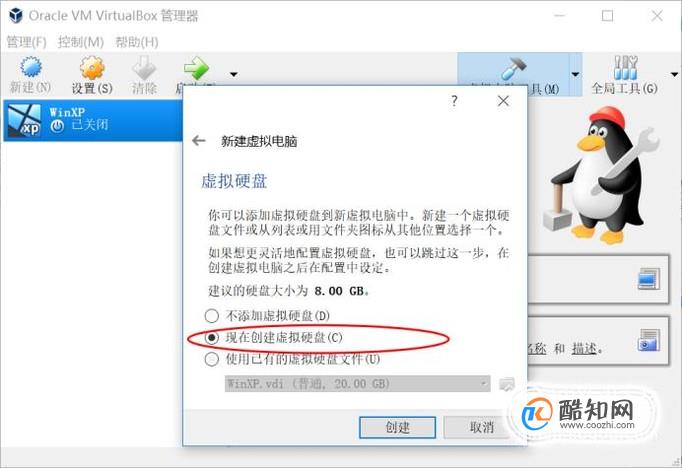Click the Discard (清除) arrow icon
This screenshot has width=682, height=468.
tap(144, 68)
